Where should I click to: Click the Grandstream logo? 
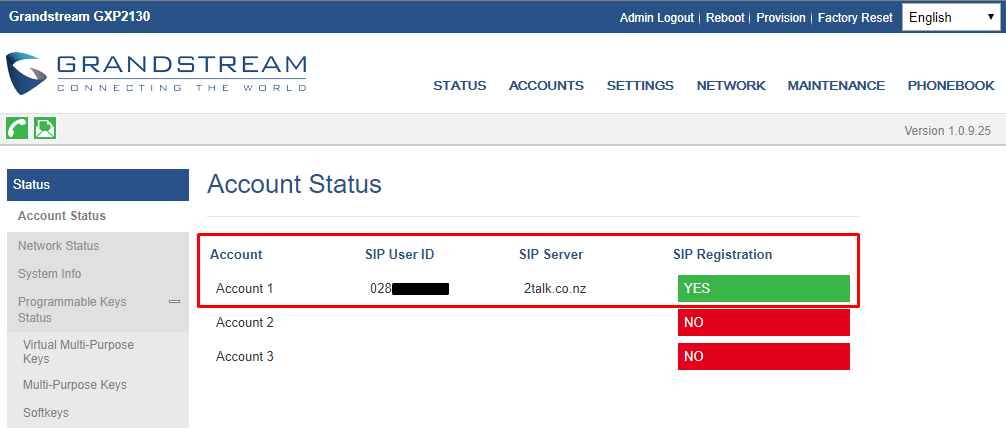[156, 73]
